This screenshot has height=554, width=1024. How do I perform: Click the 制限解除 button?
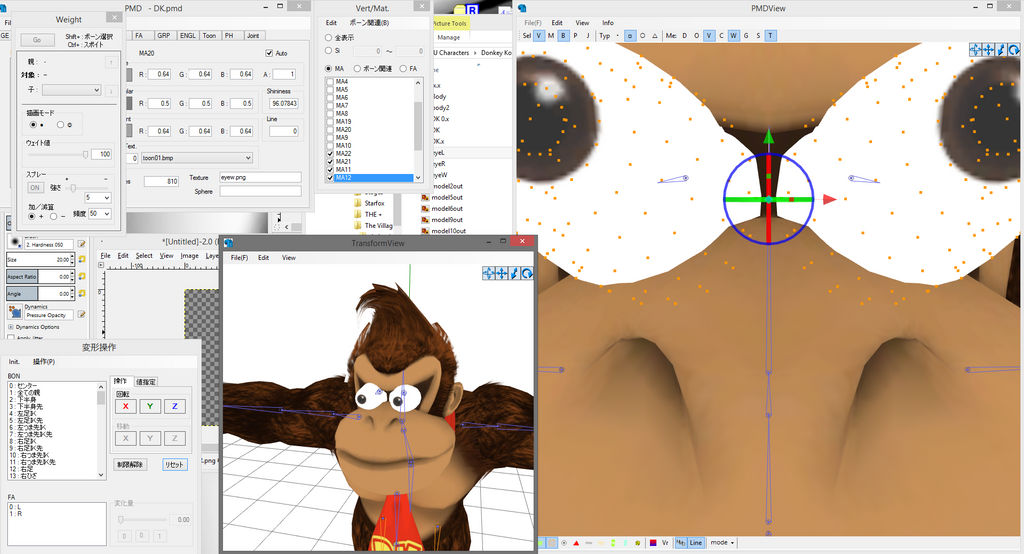pos(131,464)
